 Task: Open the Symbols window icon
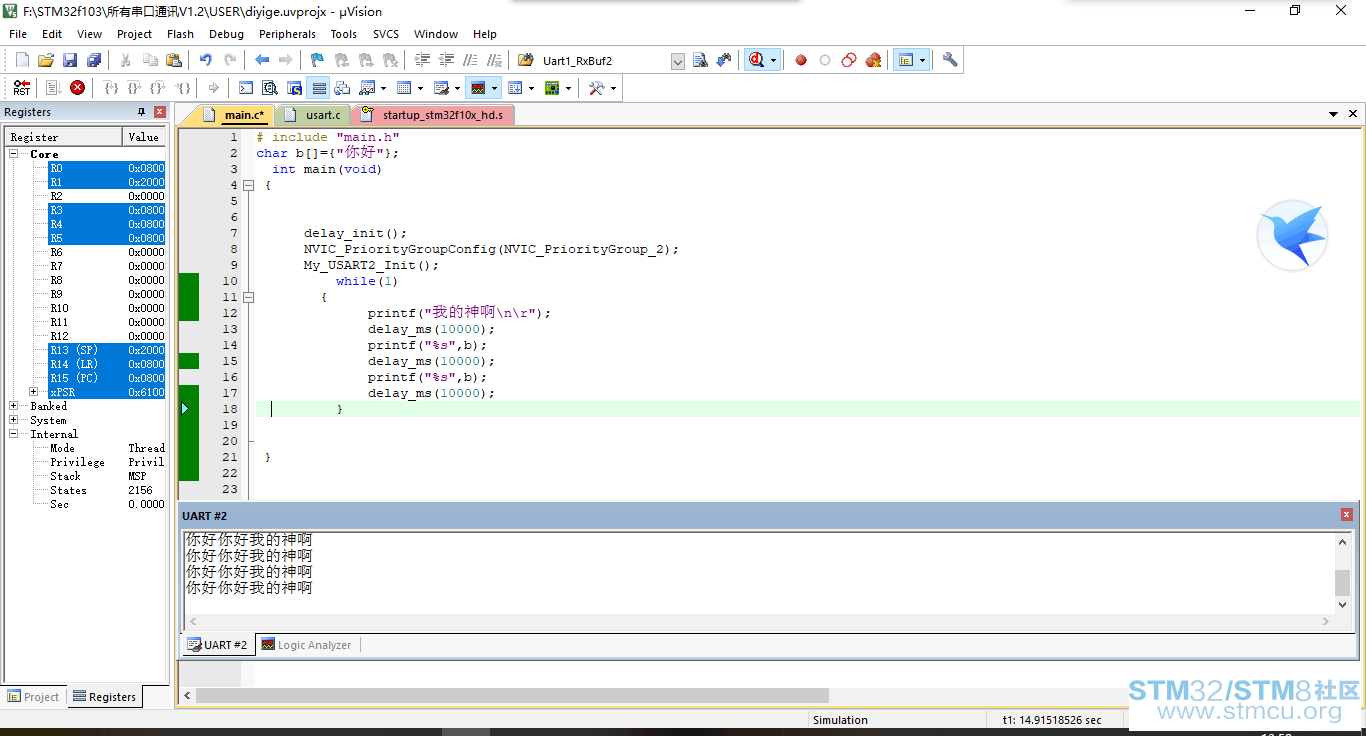(x=294, y=88)
